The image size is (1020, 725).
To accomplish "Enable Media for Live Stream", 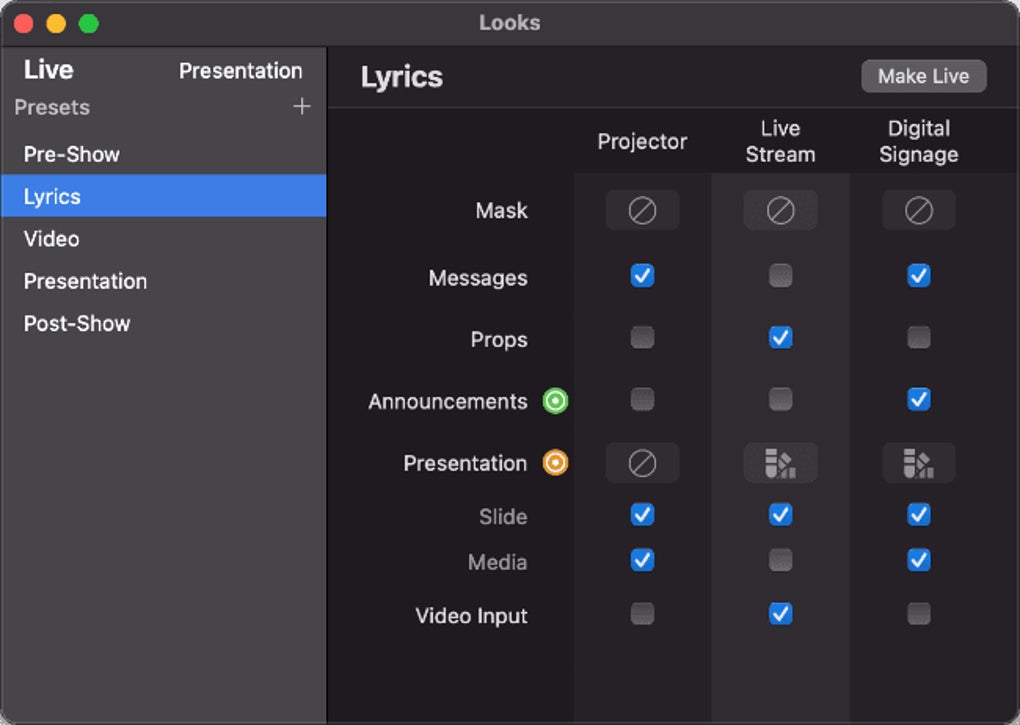I will coord(780,560).
